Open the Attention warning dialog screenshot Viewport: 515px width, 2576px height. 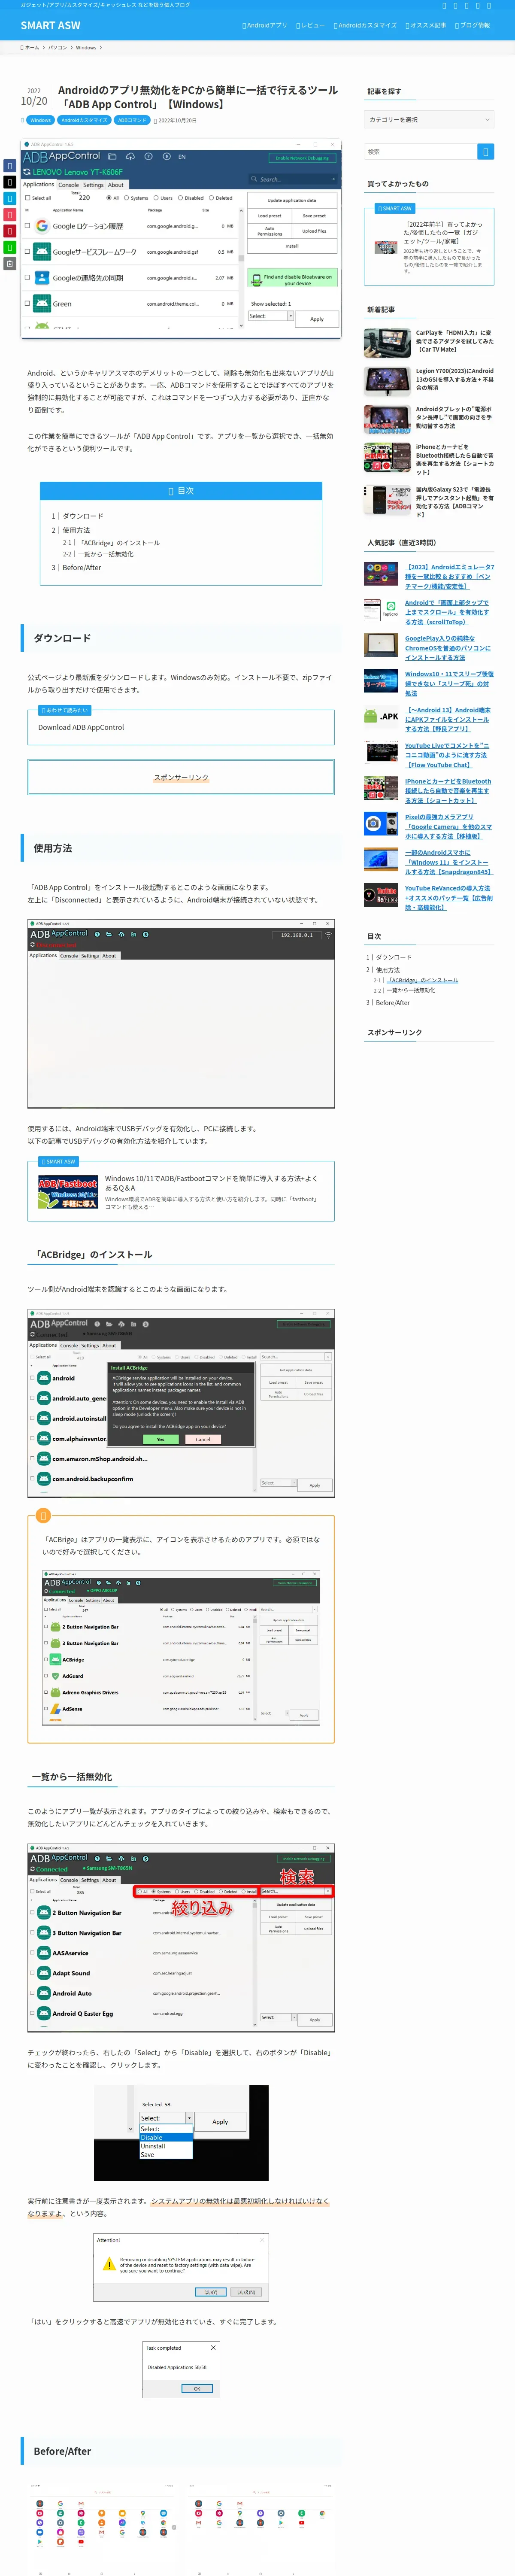point(181,2266)
